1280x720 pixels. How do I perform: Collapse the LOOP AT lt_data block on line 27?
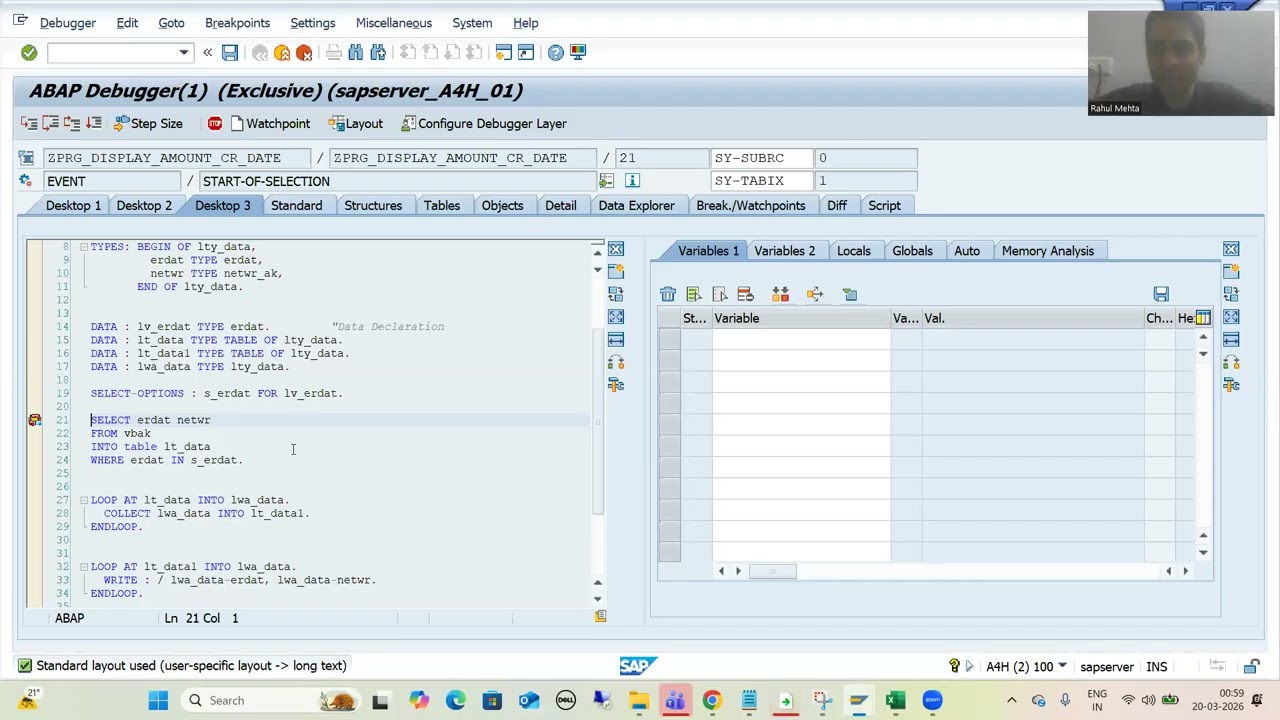[x=84, y=500]
